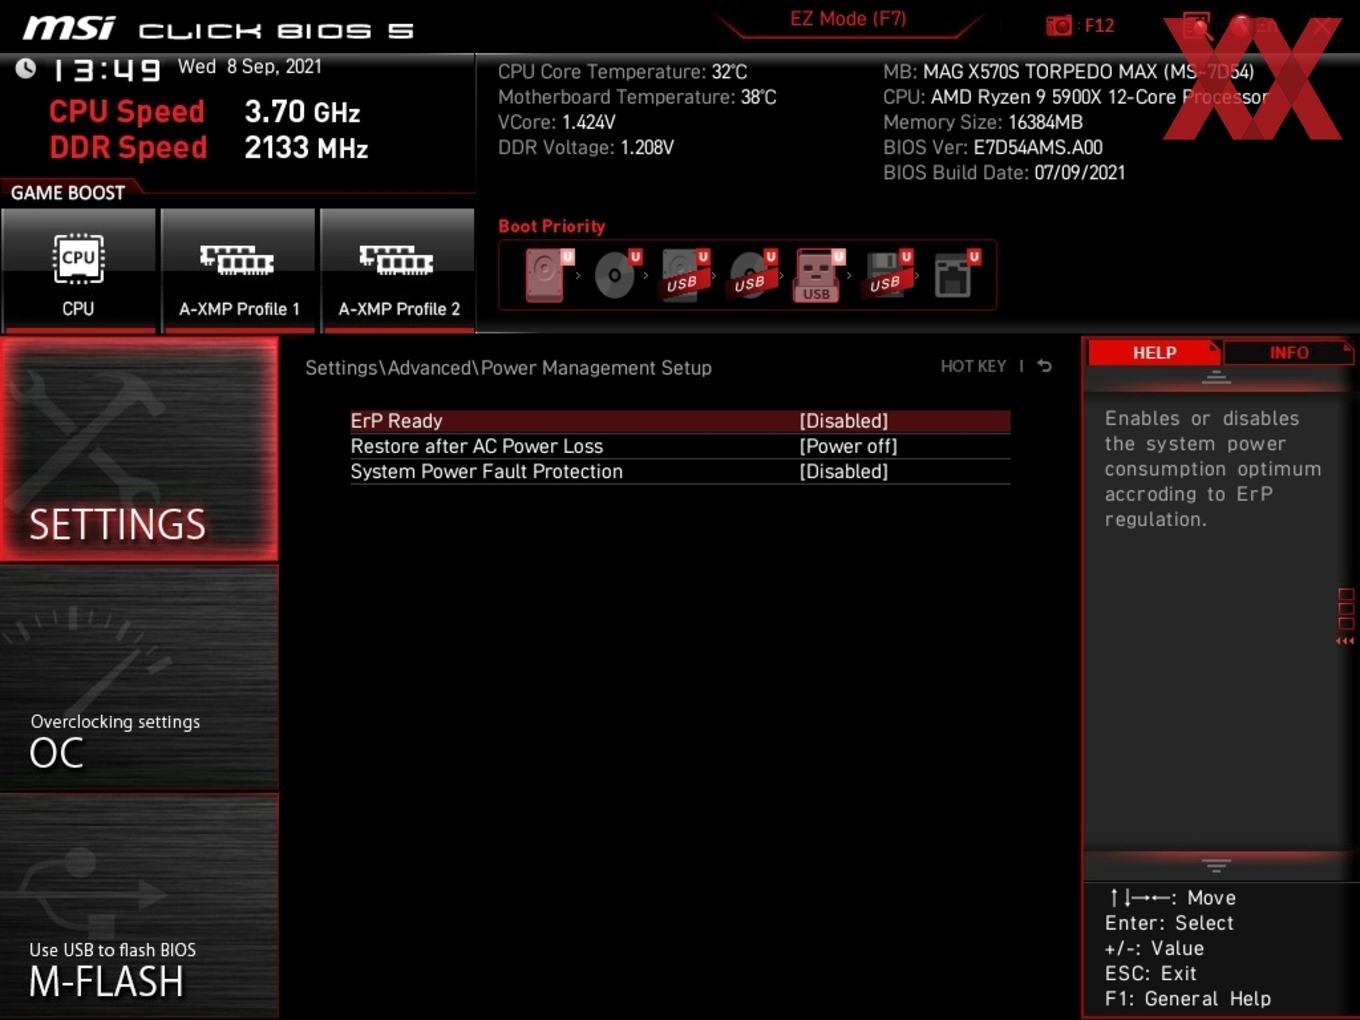Screen dimensions: 1360x1020
Task: Click the screenshot camera icon beside F12
Action: point(1059,25)
